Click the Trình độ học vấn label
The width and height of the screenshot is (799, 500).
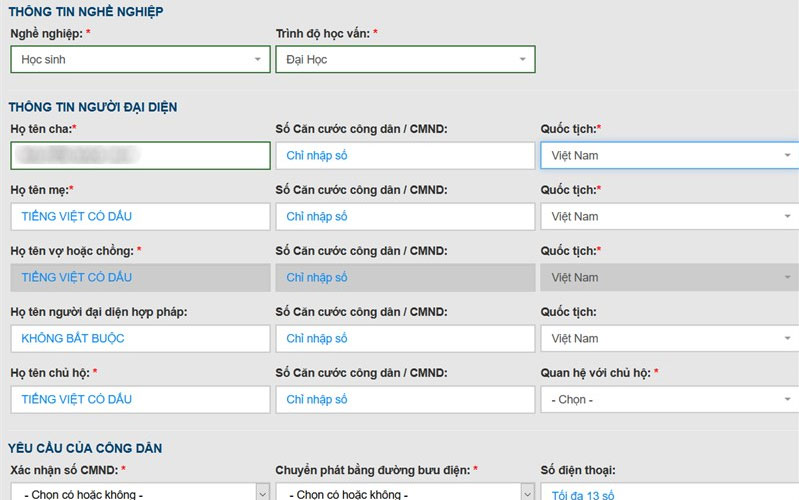327,34
